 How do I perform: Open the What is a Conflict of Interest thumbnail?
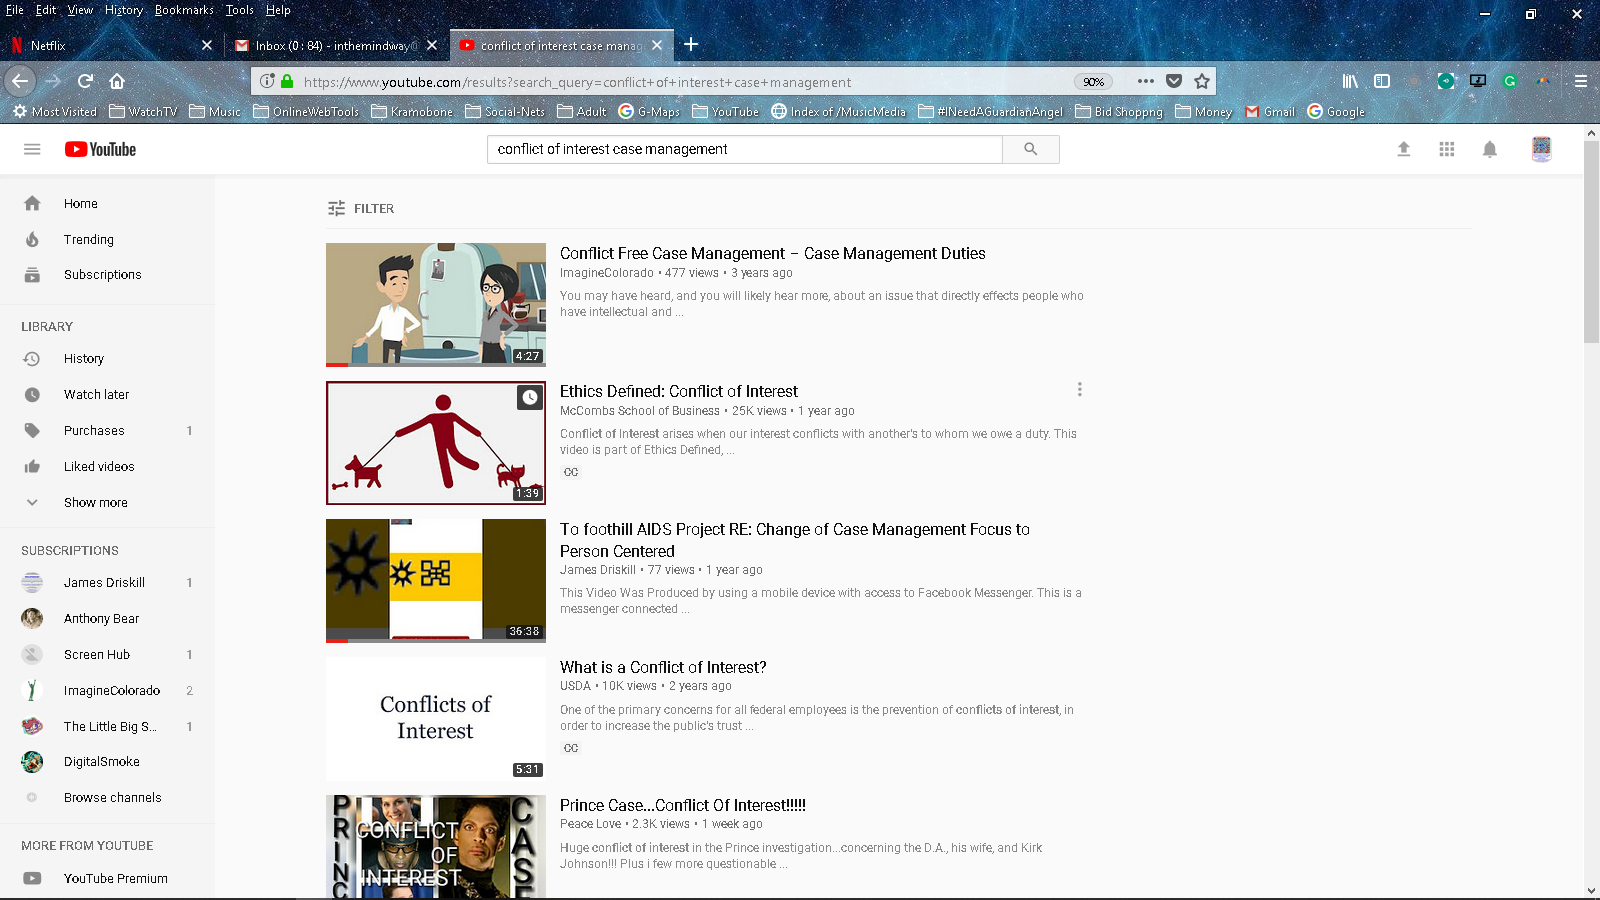coord(436,719)
